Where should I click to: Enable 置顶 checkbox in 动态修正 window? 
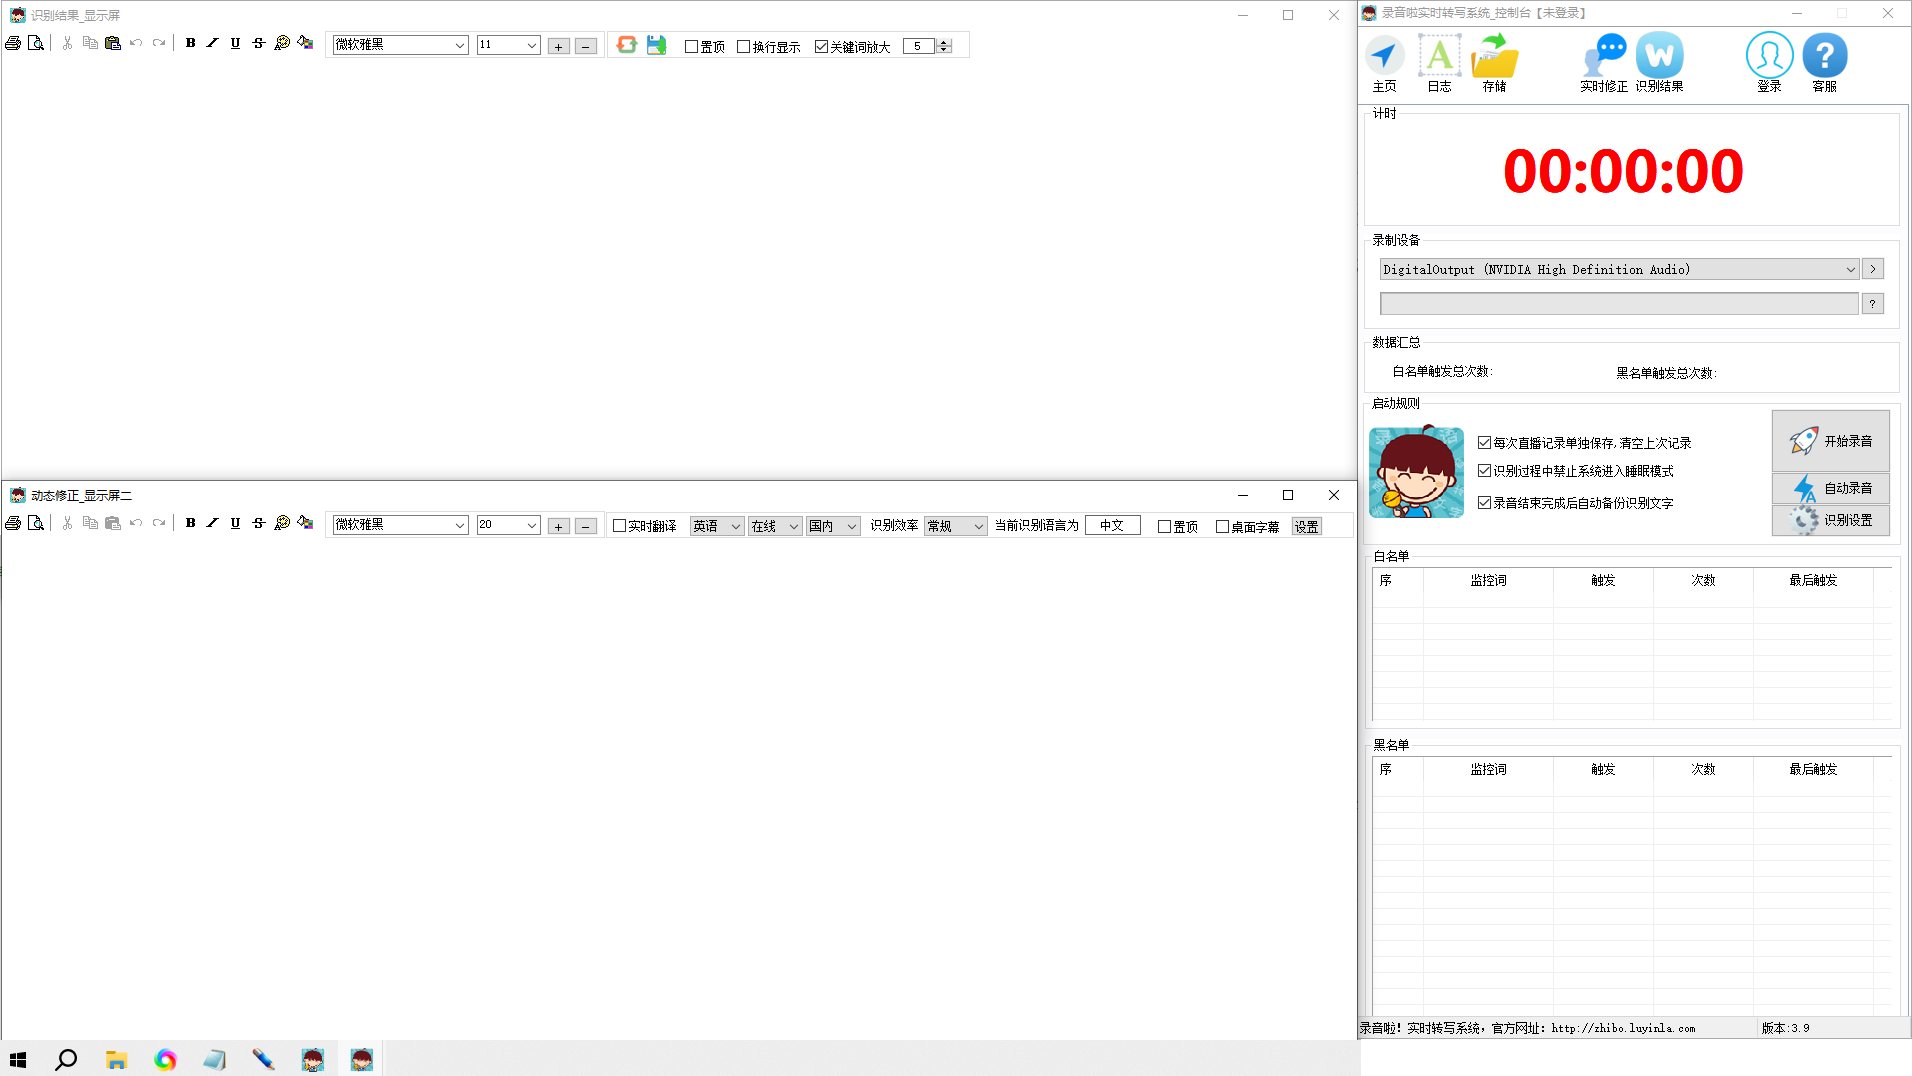[1164, 527]
